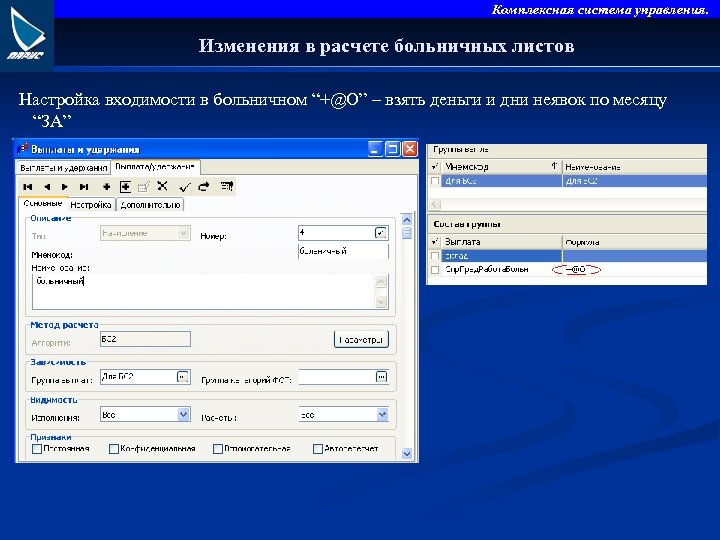Sort by Выплата column header
The width and height of the screenshot is (720, 540).
click(x=502, y=242)
